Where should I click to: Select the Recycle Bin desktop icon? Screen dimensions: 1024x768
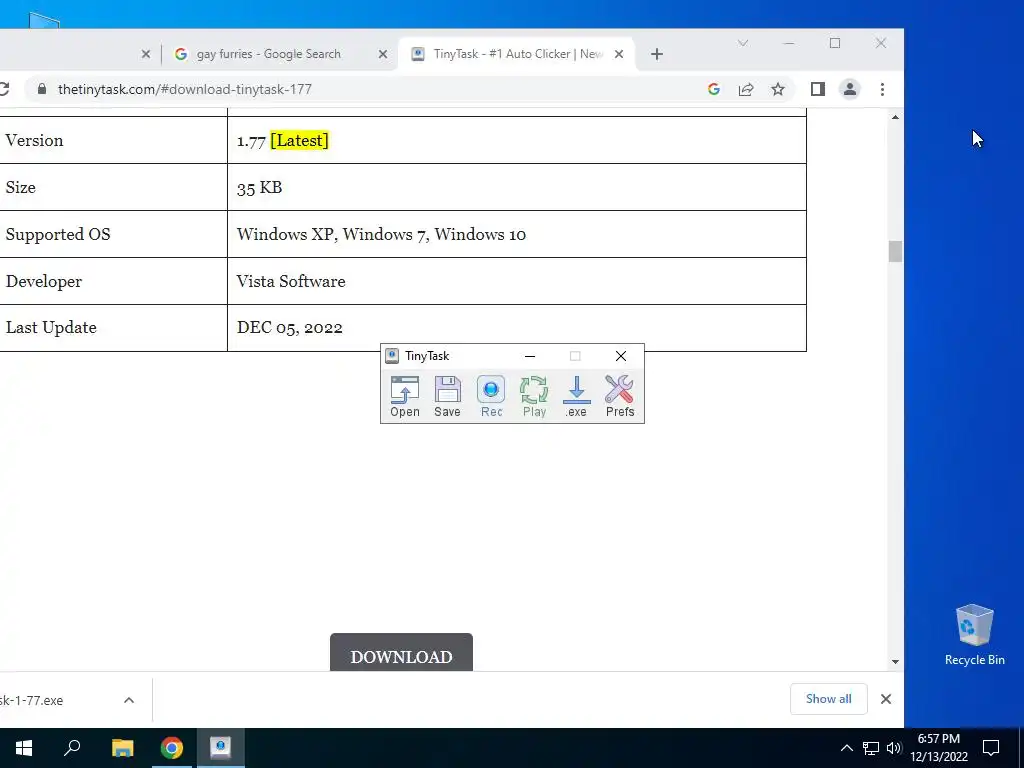point(974,635)
